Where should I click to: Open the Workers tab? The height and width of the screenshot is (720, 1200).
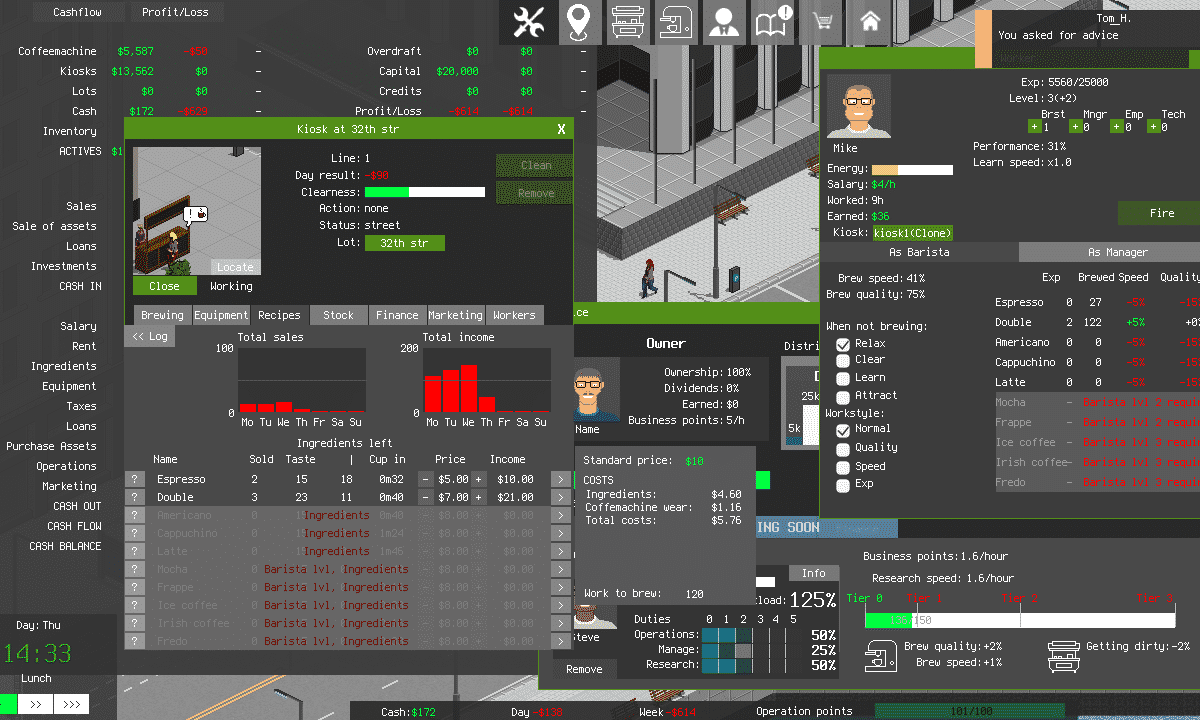(x=515, y=315)
